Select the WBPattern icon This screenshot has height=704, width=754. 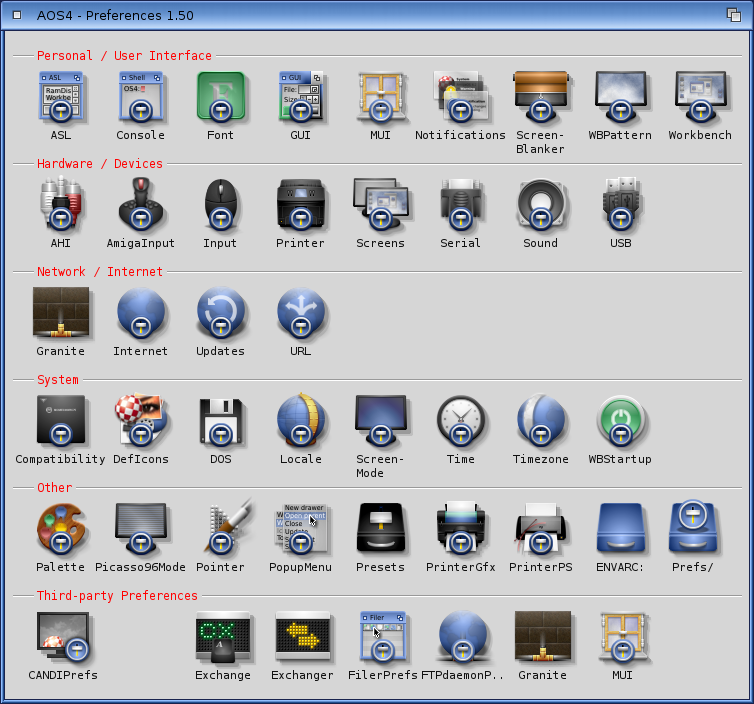click(620, 97)
